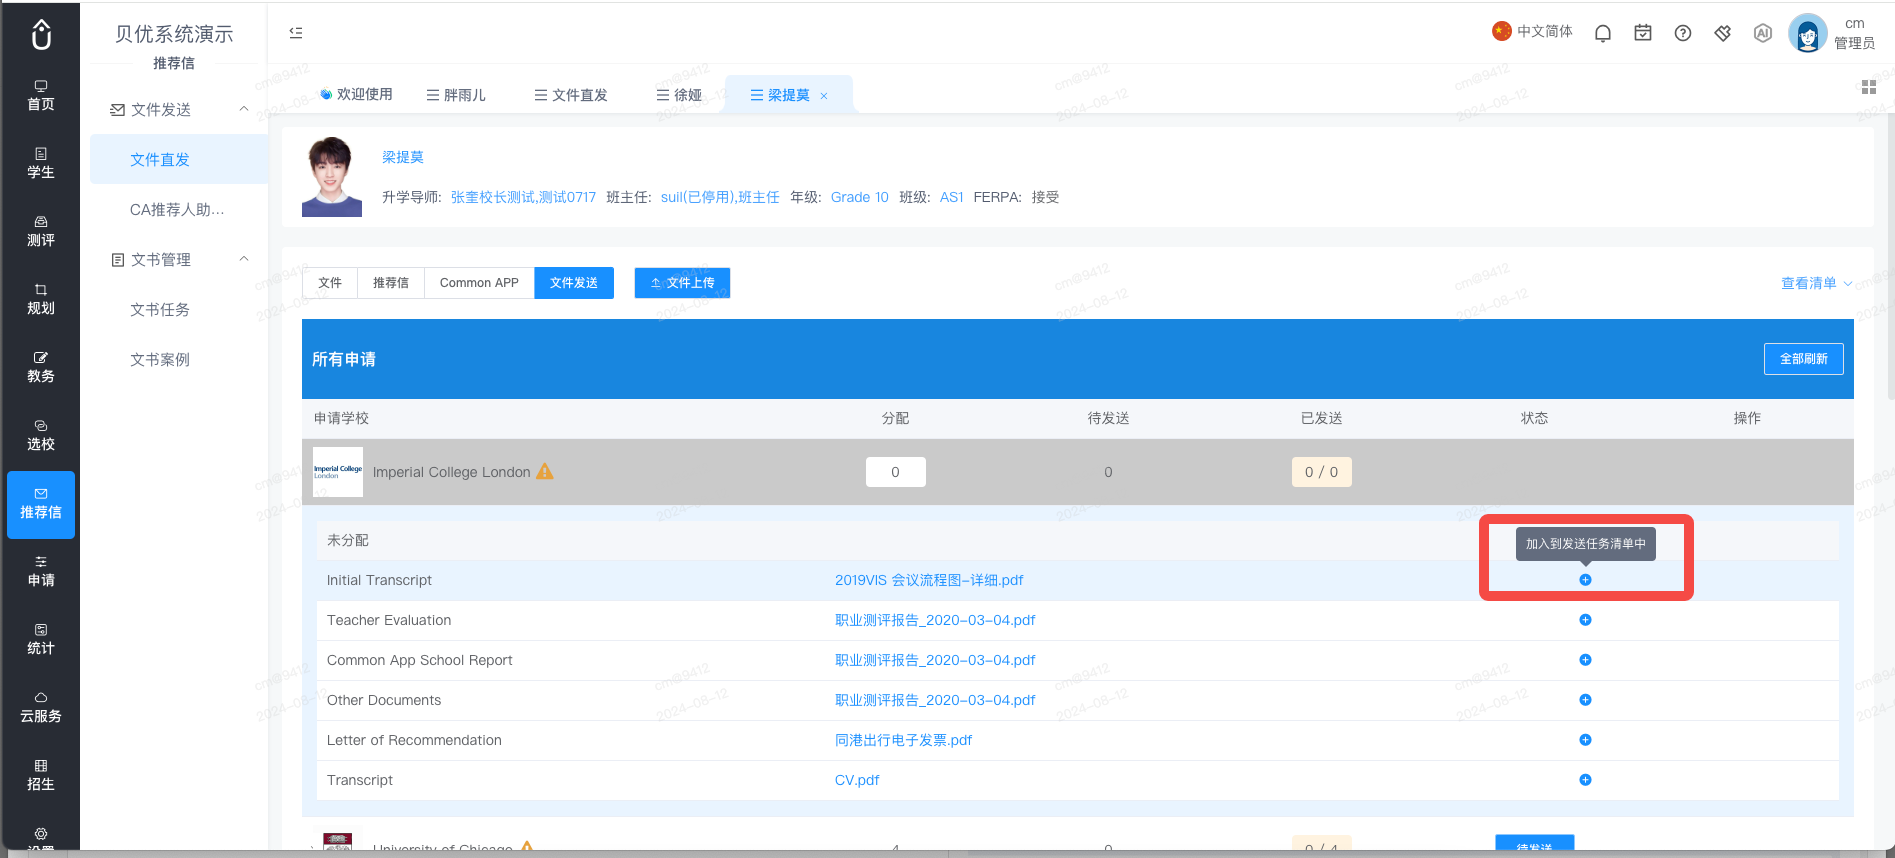Screen dimensions: 1895x858
Task: Open the calendar icon in header
Action: (1642, 33)
